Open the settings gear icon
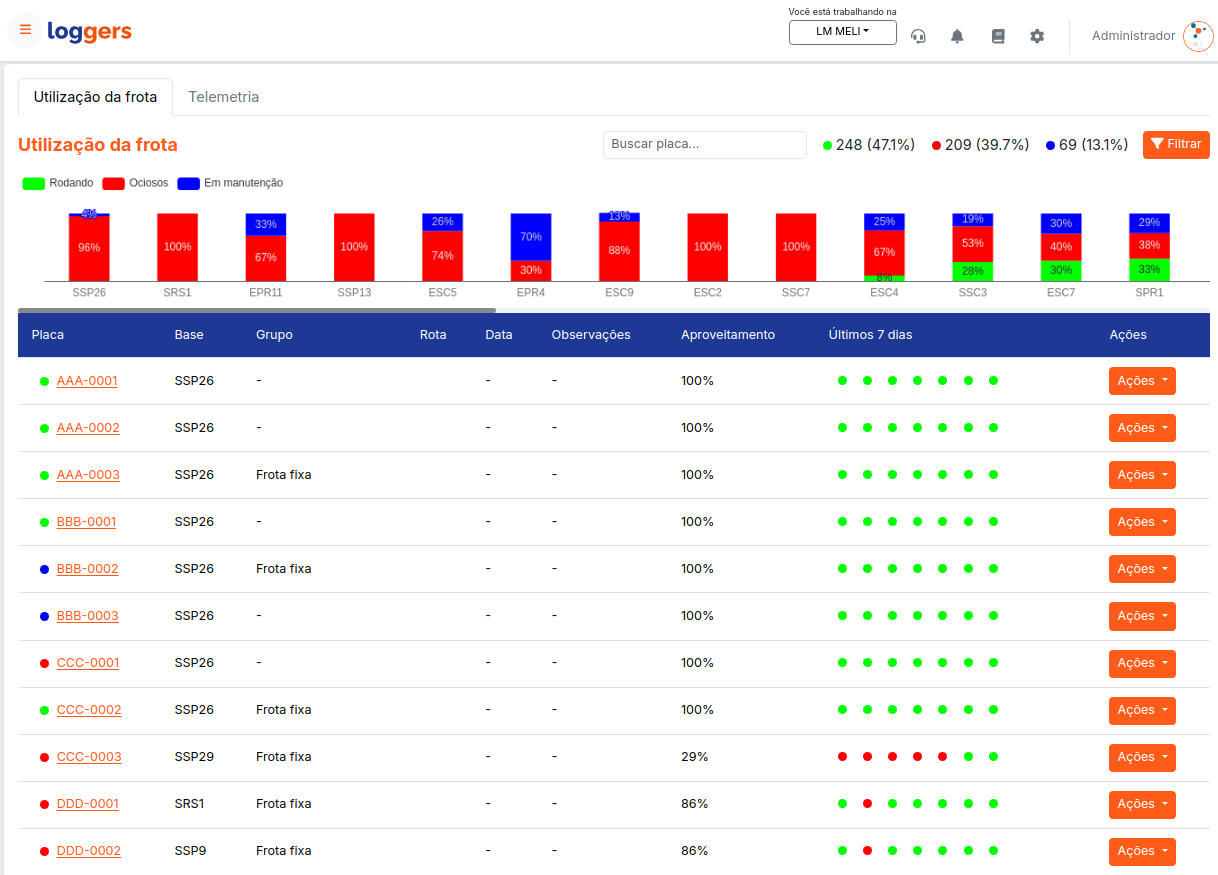This screenshot has height=875, width=1218. pos(1037,36)
